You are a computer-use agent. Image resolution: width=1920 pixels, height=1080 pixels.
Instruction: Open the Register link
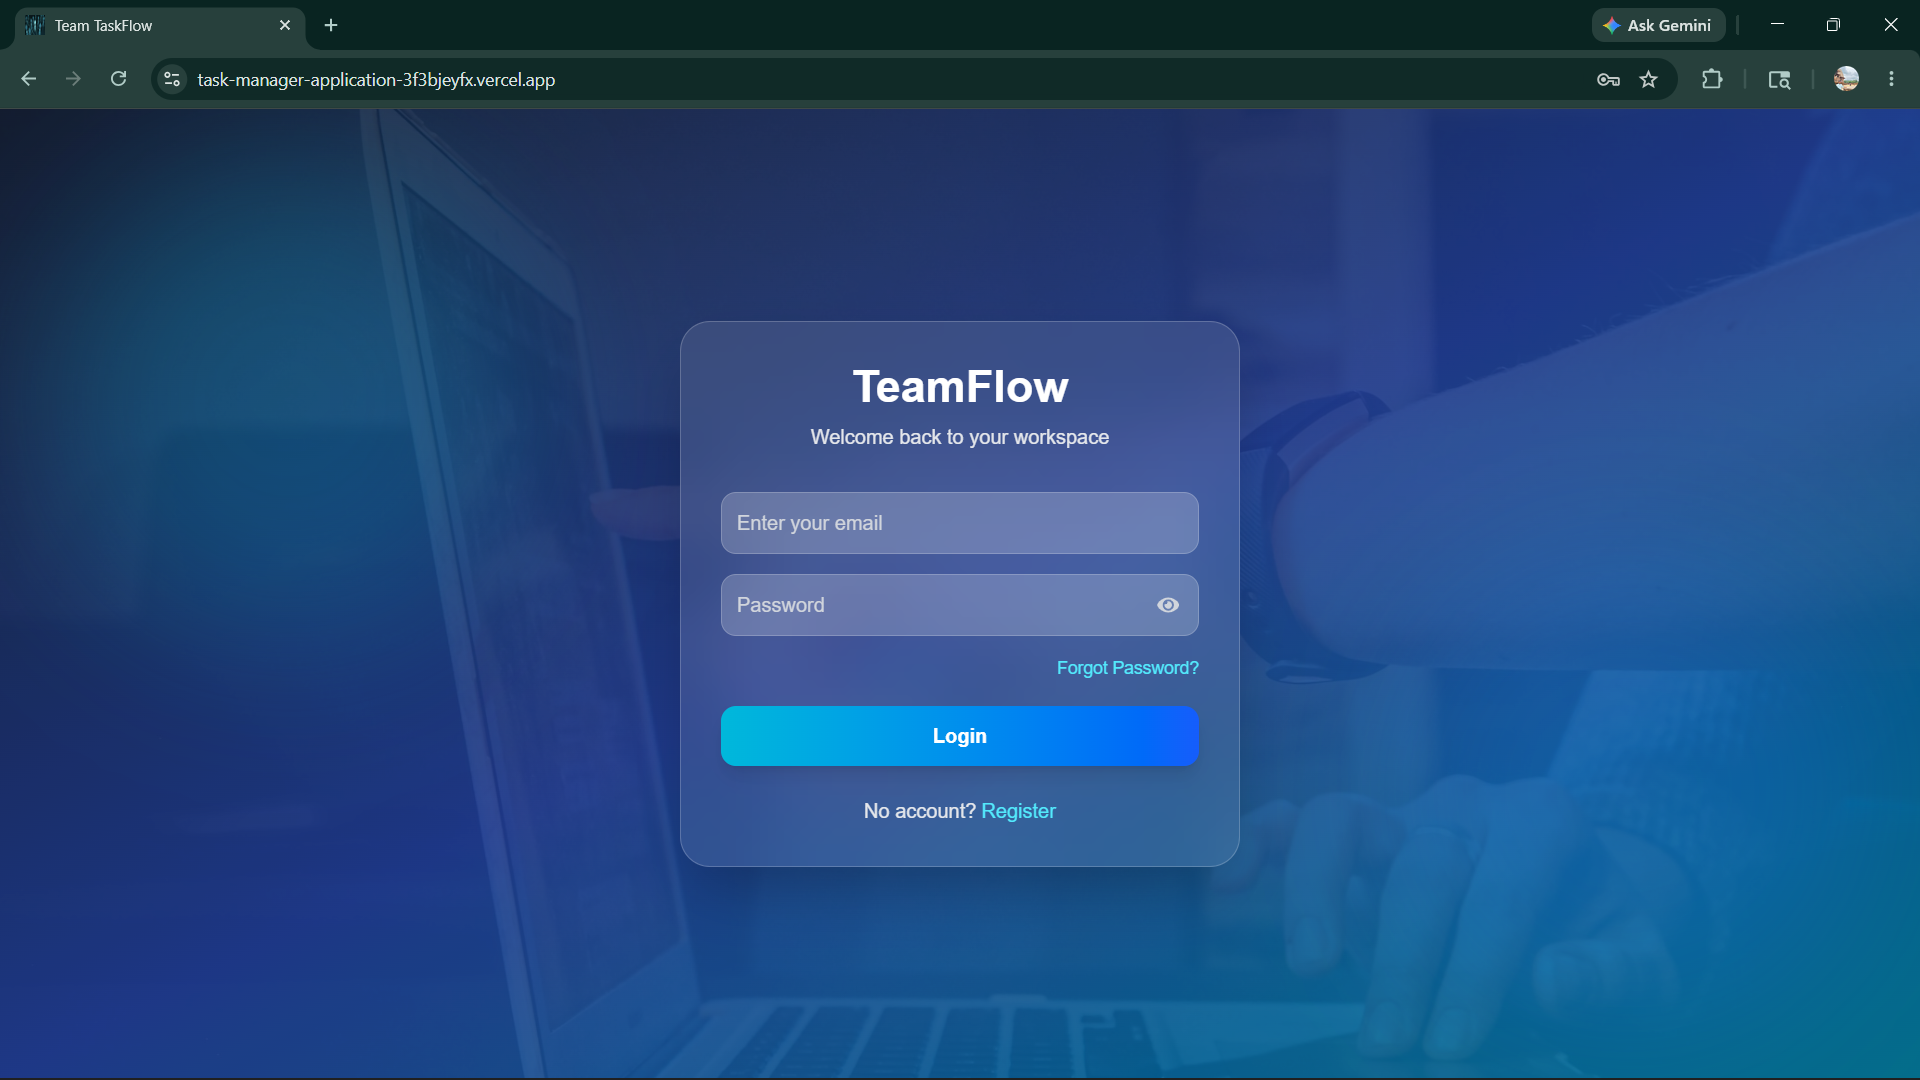coord(1018,811)
